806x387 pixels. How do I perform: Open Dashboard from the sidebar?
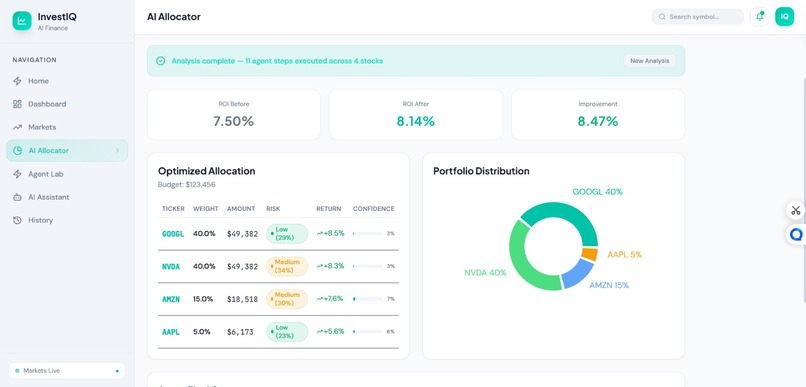67,104
